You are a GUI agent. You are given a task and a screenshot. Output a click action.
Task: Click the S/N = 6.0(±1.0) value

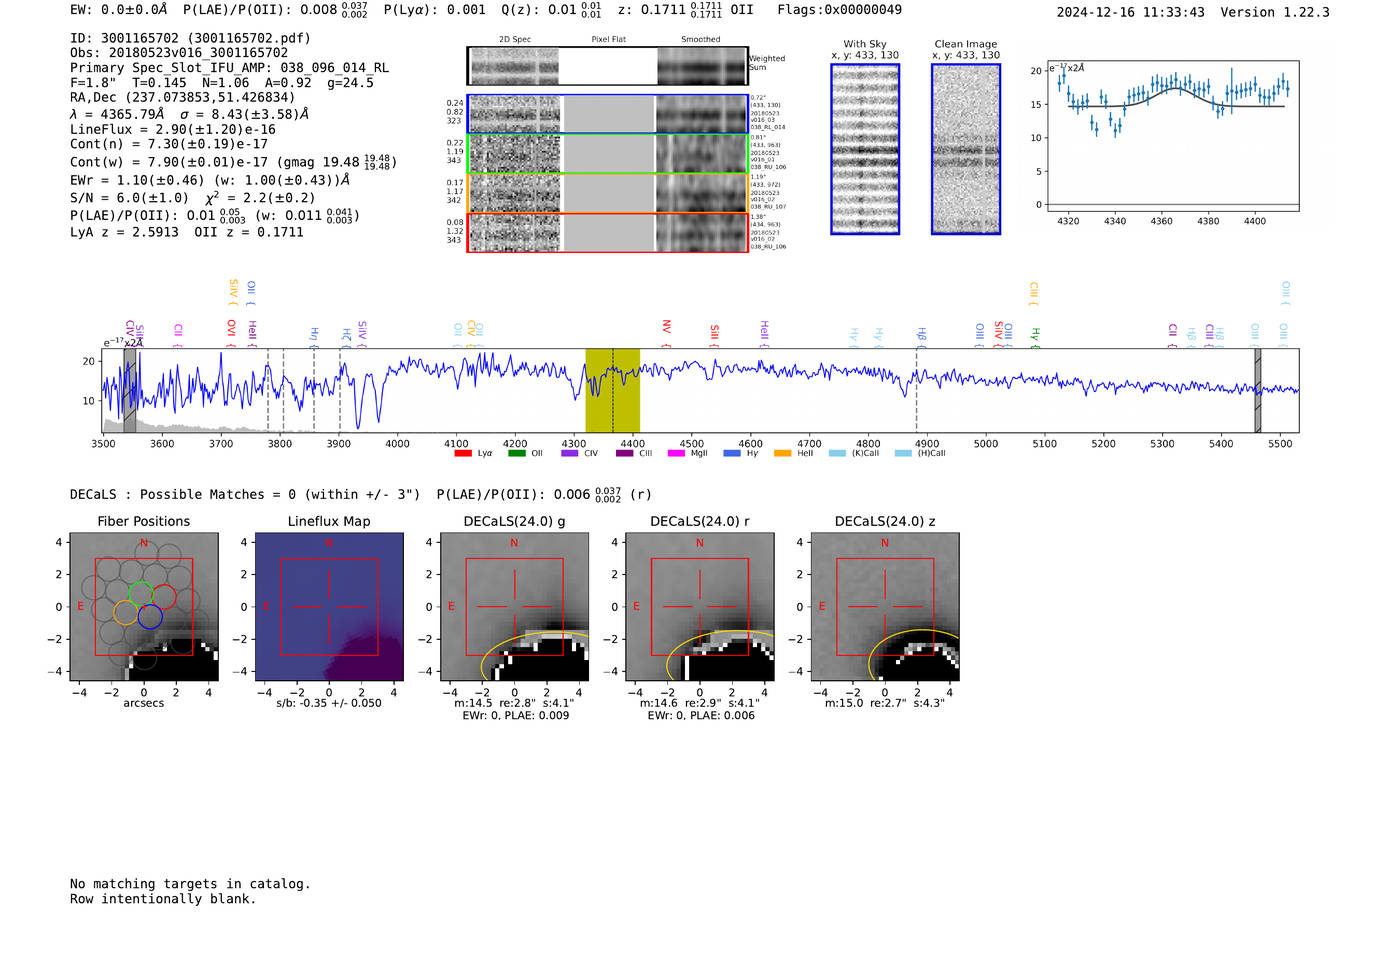129,198
